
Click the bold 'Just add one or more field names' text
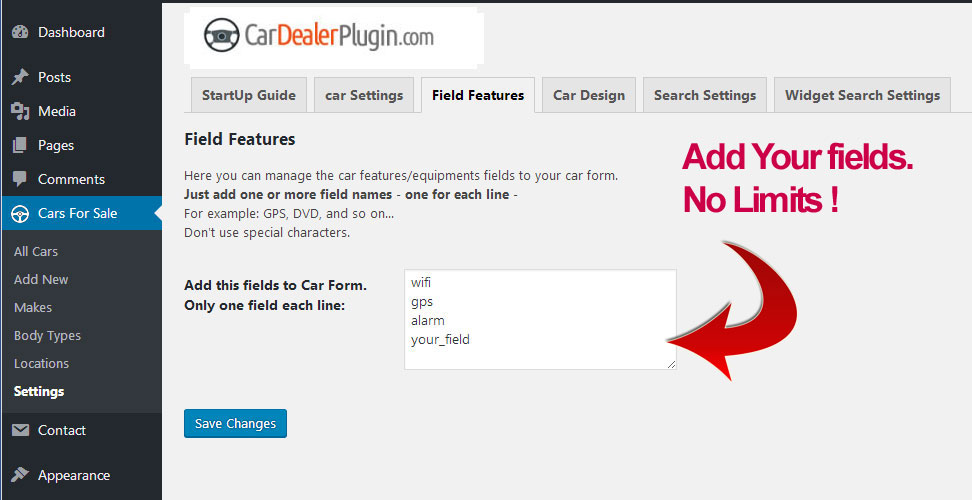pos(288,195)
